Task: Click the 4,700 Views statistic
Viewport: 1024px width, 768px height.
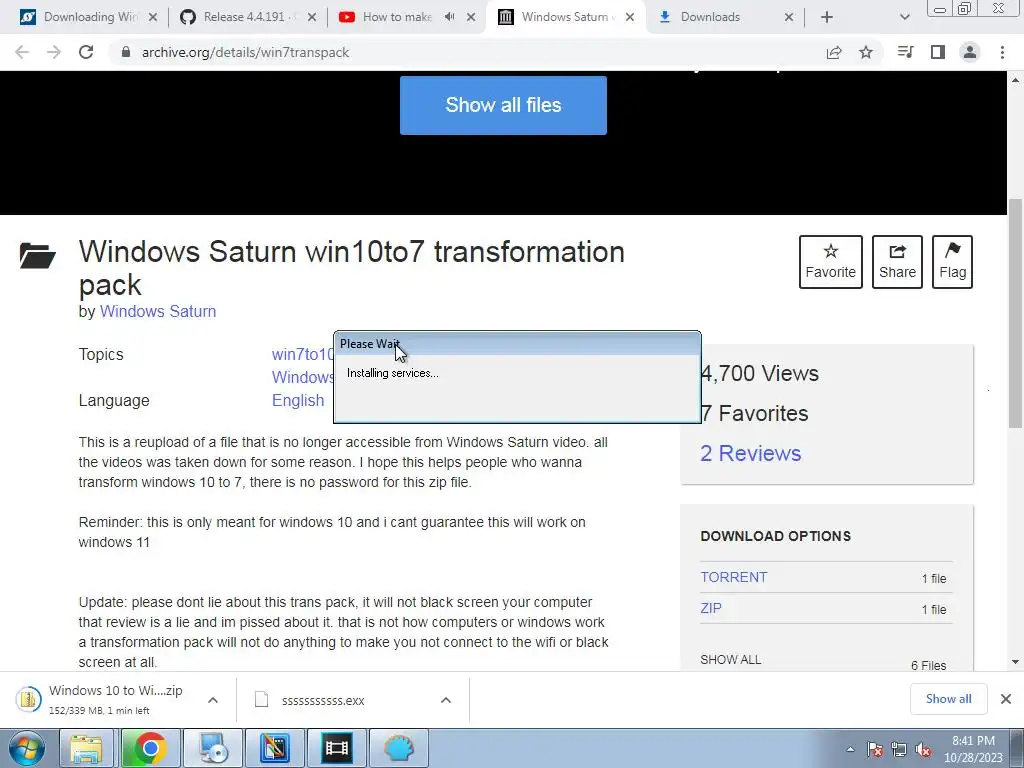Action: [760, 374]
